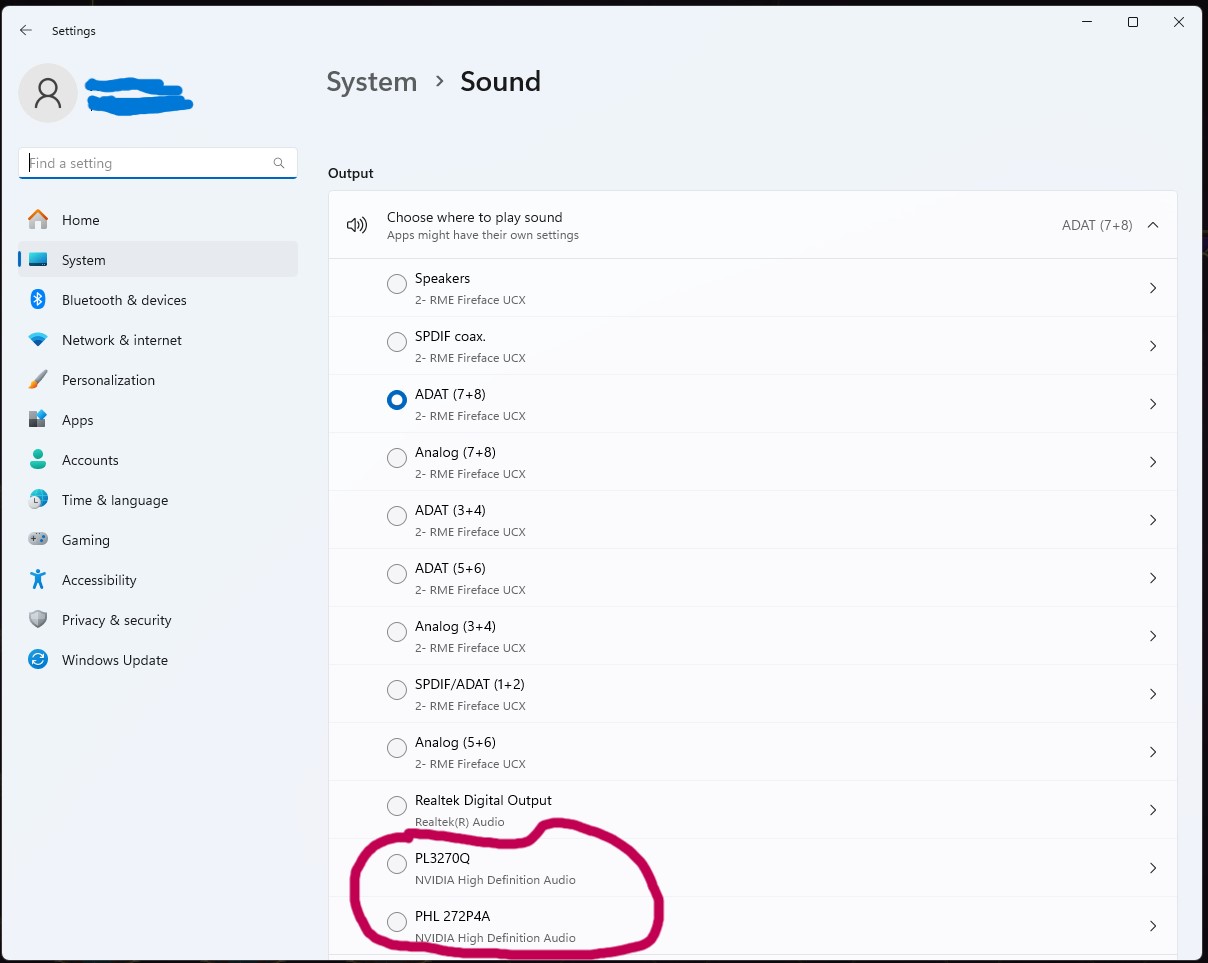Click the Network & internet wifi icon

(x=38, y=340)
